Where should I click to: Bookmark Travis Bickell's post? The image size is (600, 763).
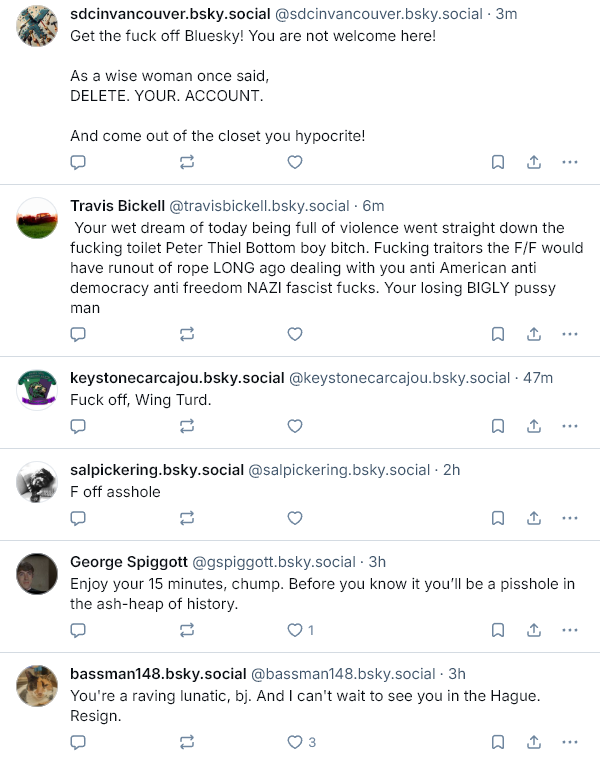[x=498, y=334]
